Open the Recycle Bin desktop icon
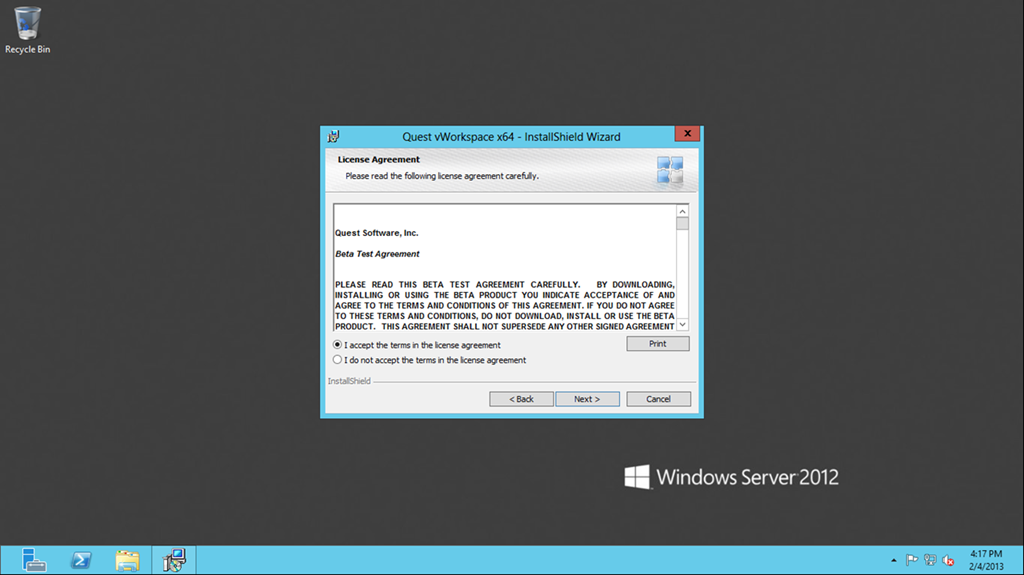1024x575 pixels. 27,30
